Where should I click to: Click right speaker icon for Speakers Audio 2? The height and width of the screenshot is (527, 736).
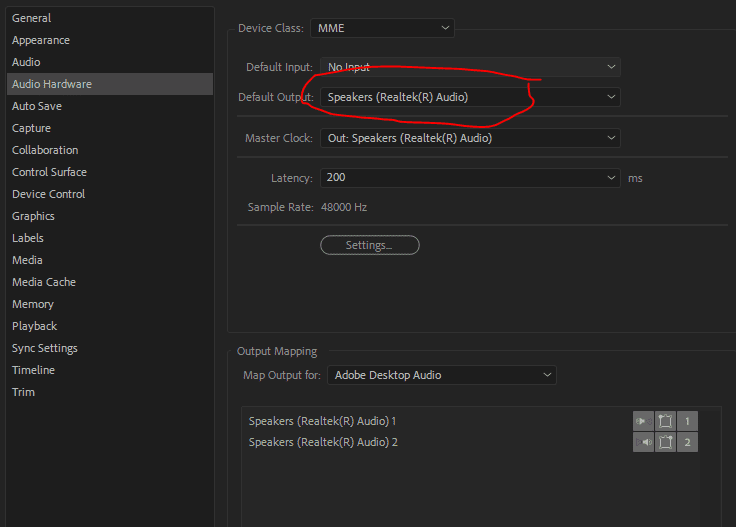click(643, 442)
